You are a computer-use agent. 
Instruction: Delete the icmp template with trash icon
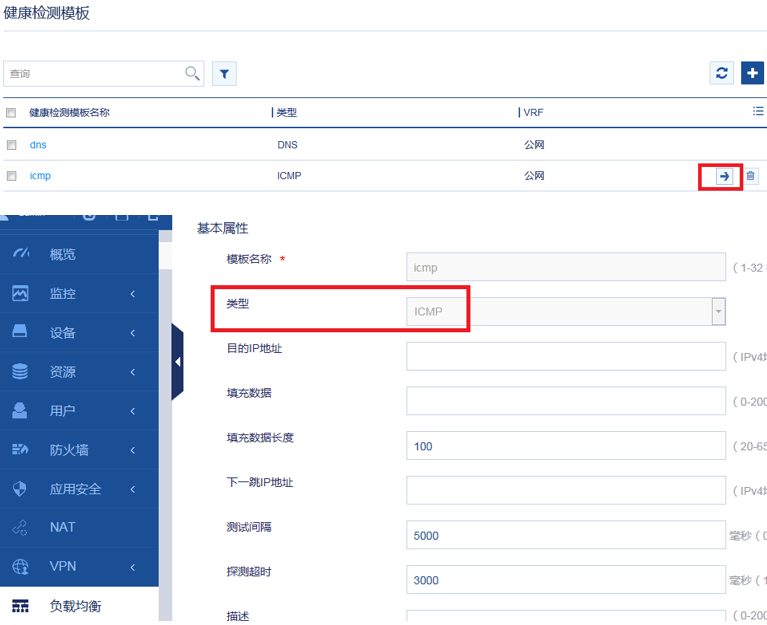coord(751,176)
